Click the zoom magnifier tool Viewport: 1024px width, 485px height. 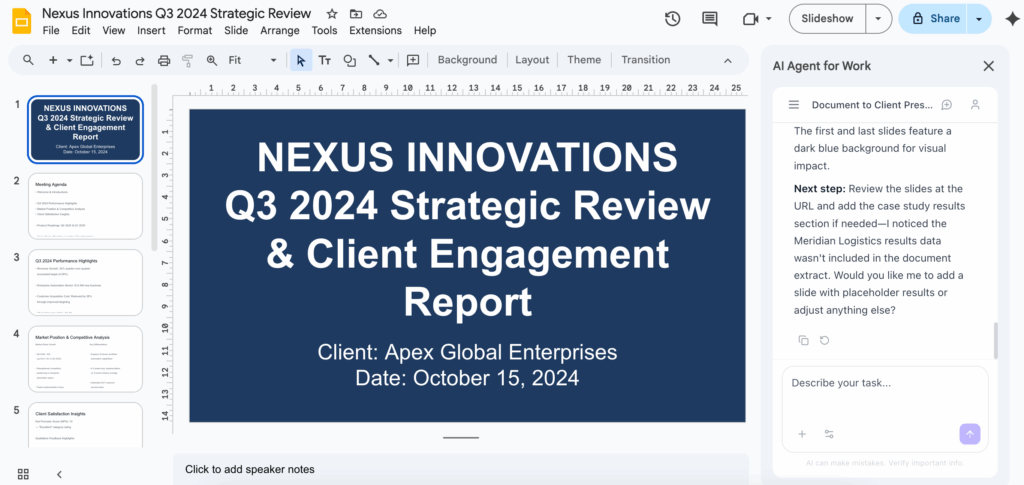[212, 60]
